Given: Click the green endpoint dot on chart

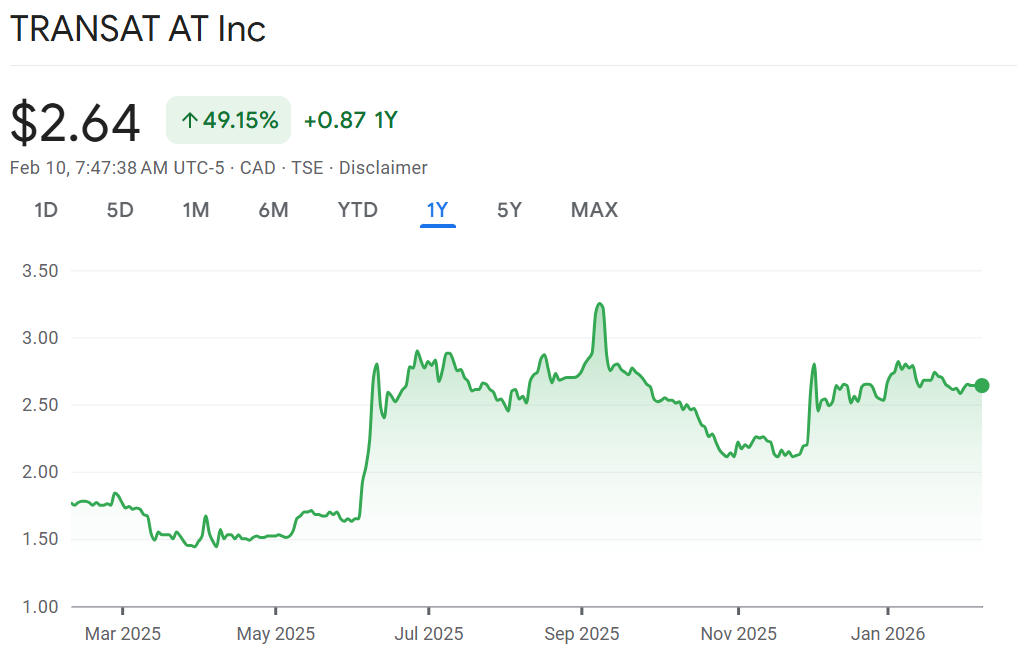Looking at the screenshot, I should click(982, 386).
